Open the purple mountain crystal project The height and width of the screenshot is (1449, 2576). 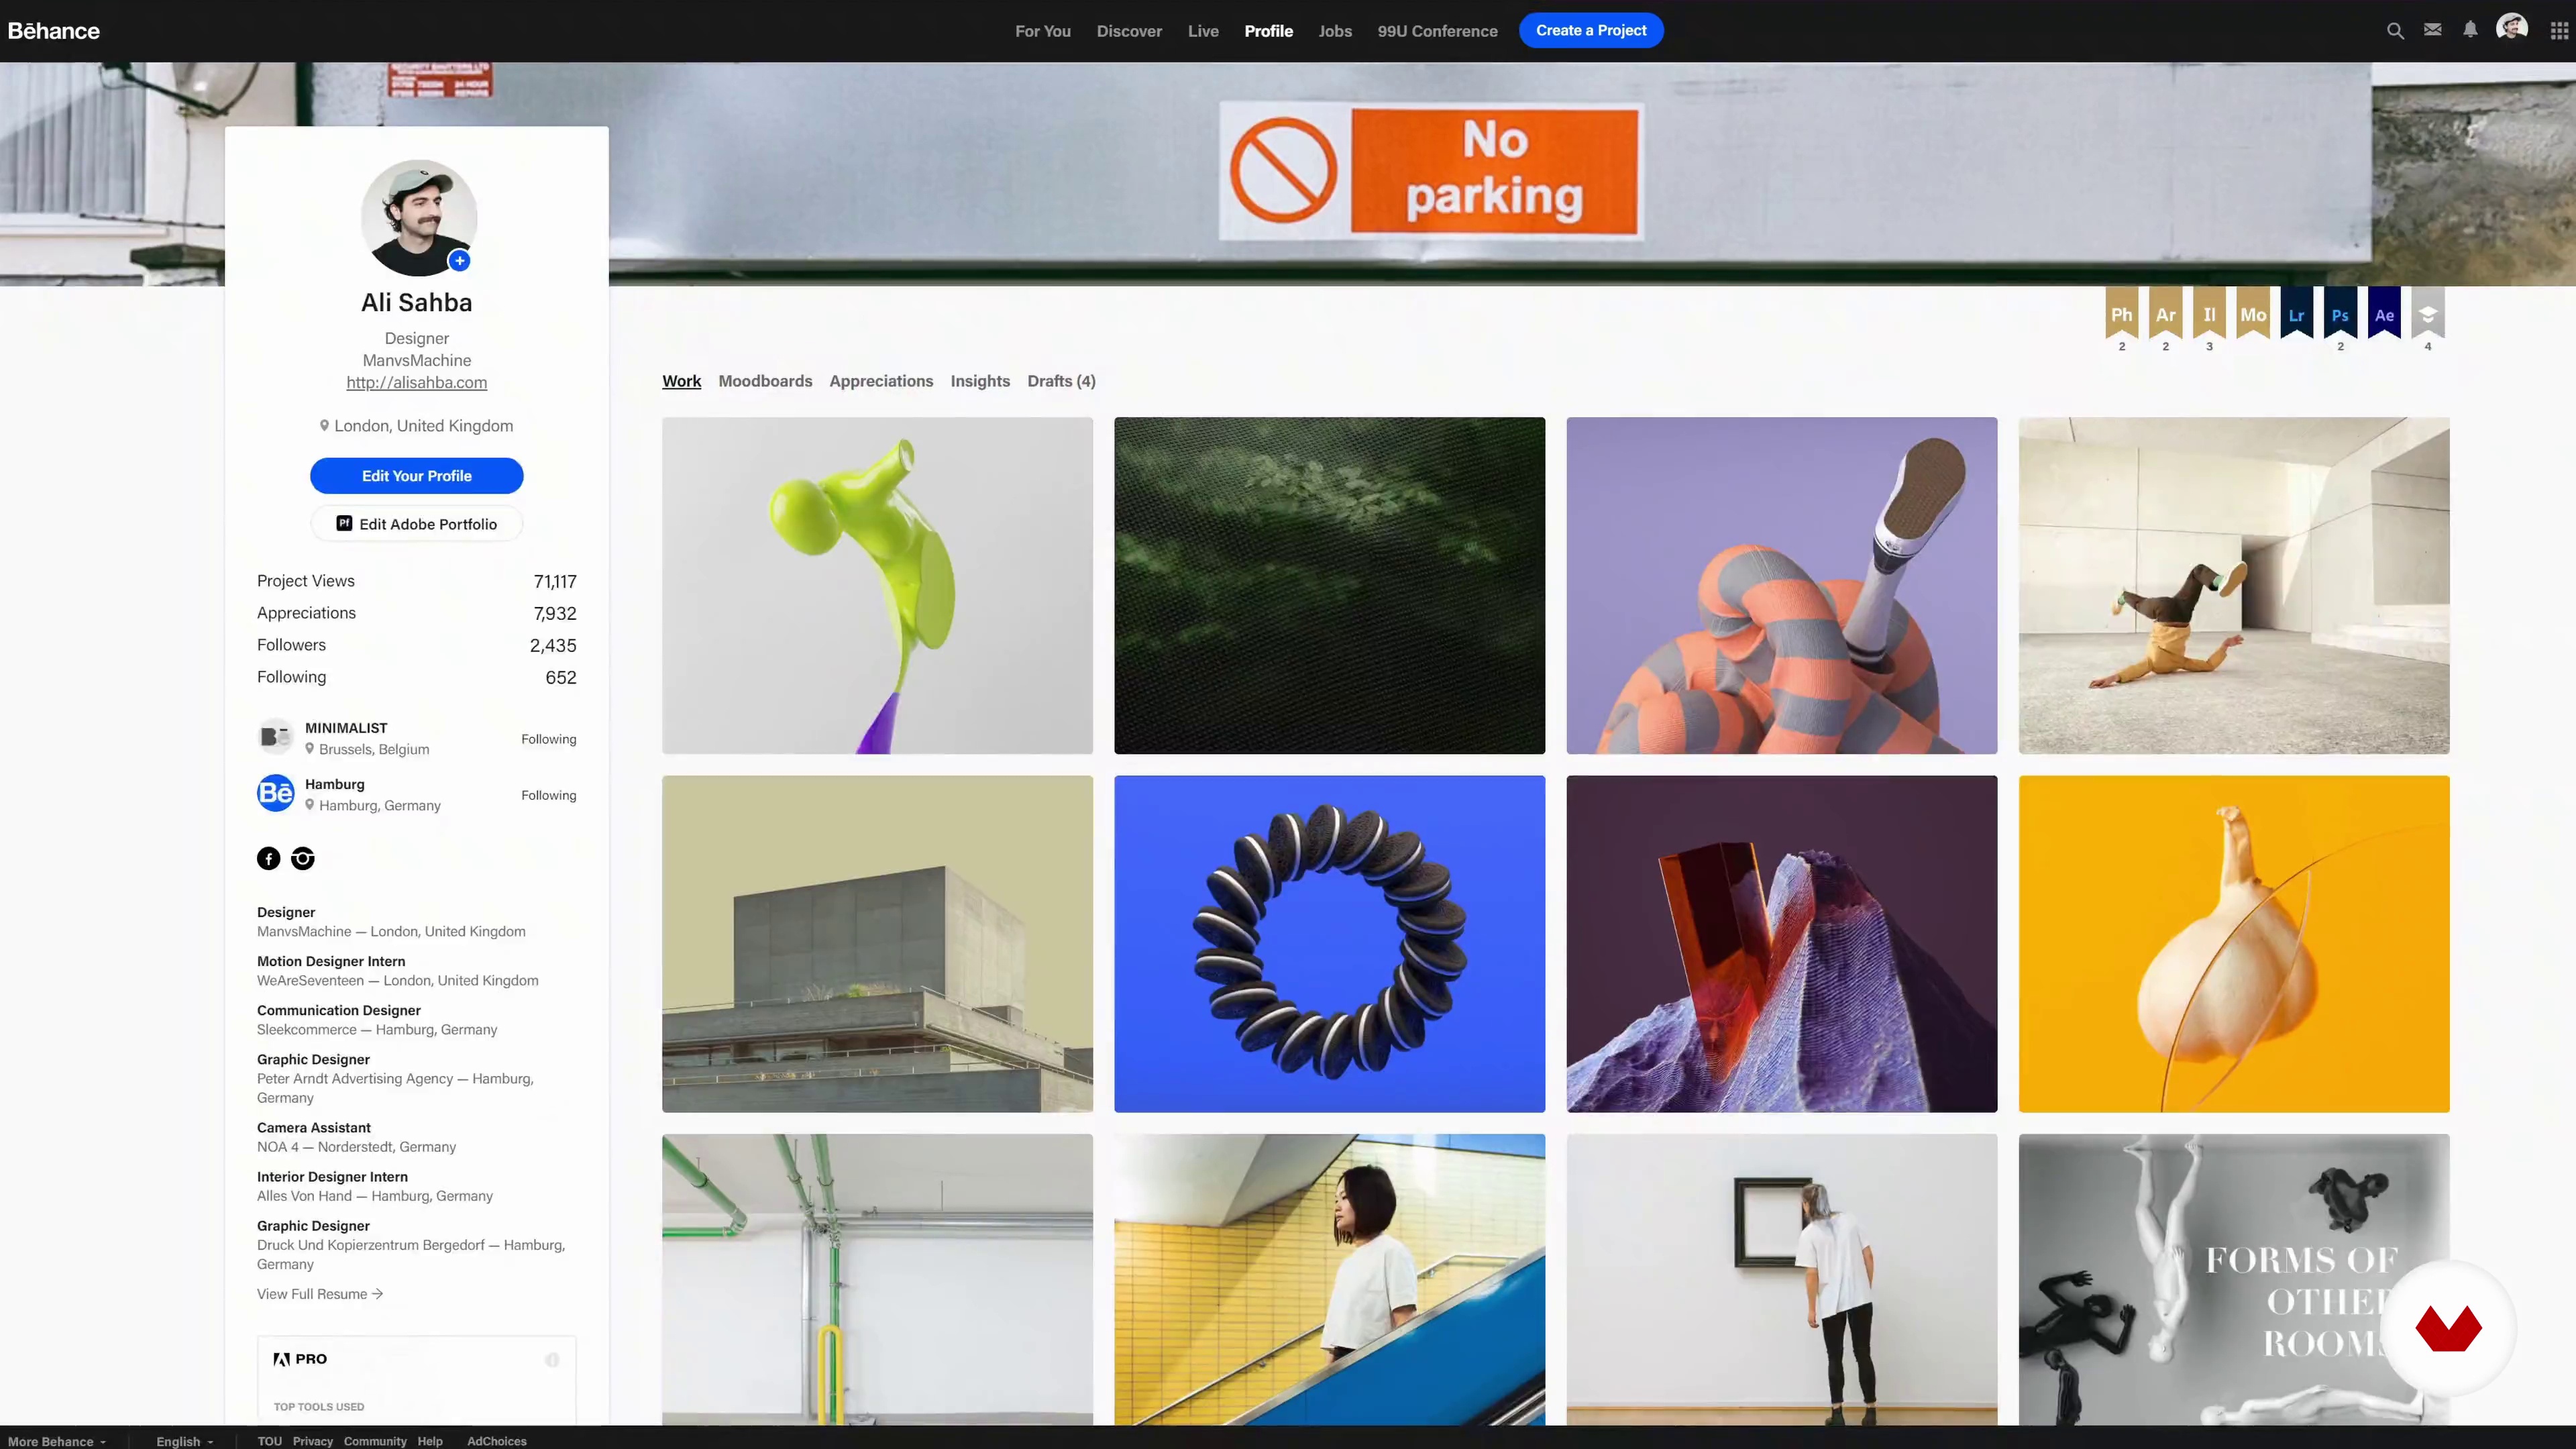coord(1781,944)
